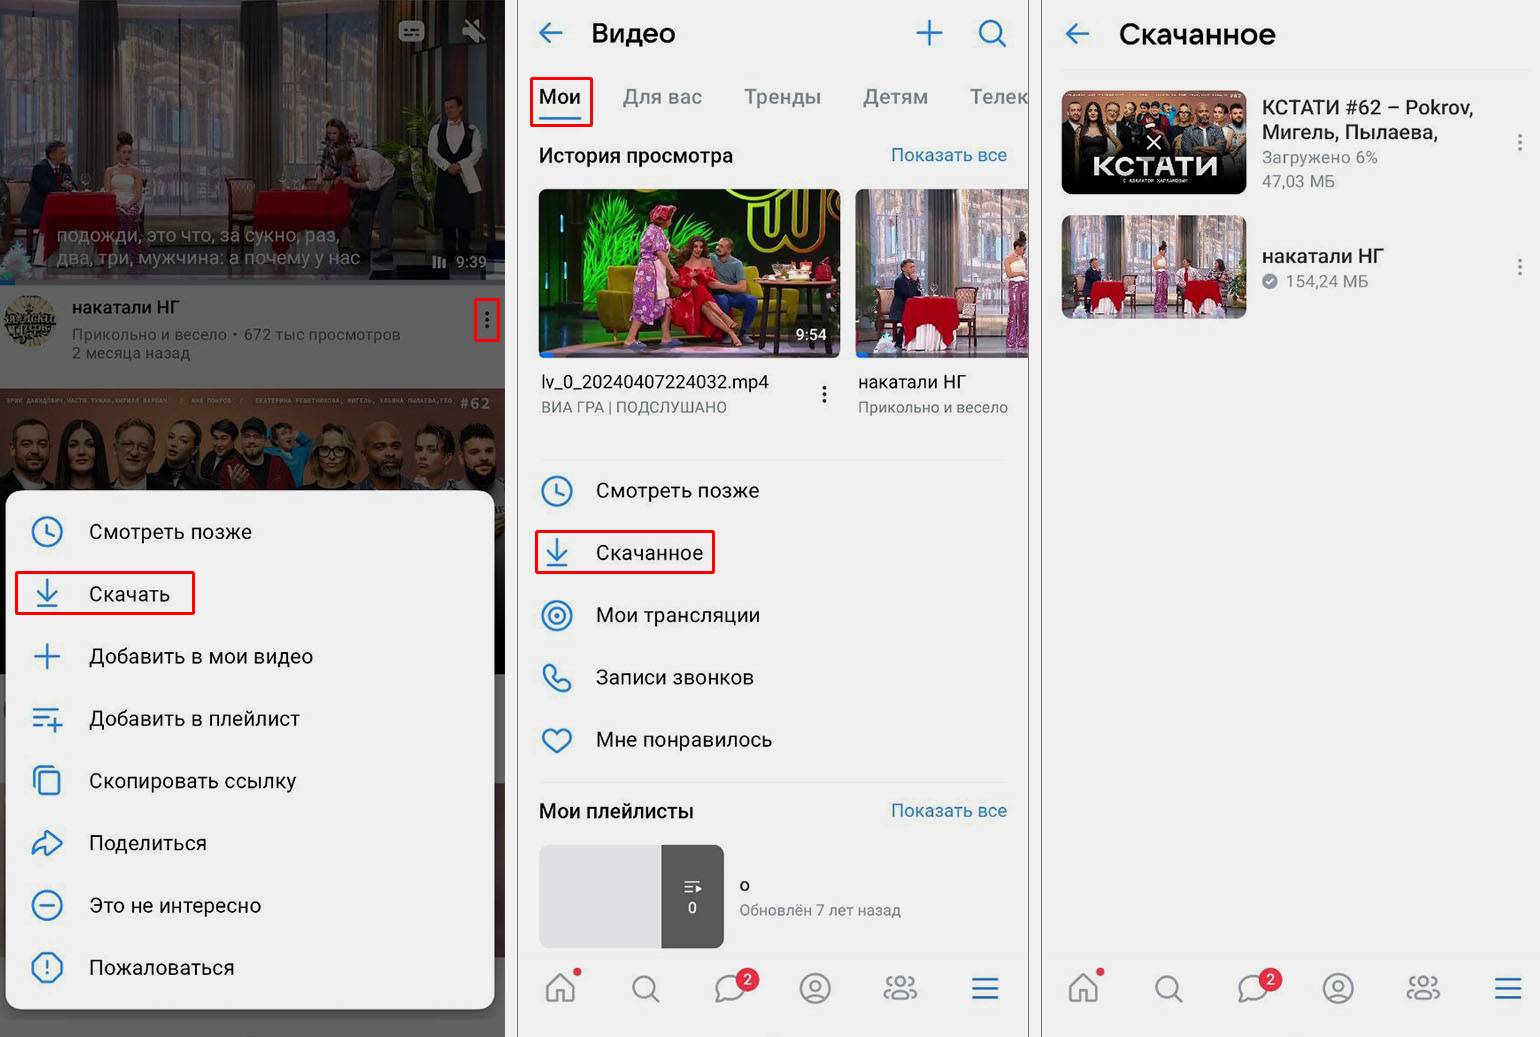Tap the search magnifier in Видео header
Image resolution: width=1540 pixels, height=1037 pixels.
click(991, 34)
